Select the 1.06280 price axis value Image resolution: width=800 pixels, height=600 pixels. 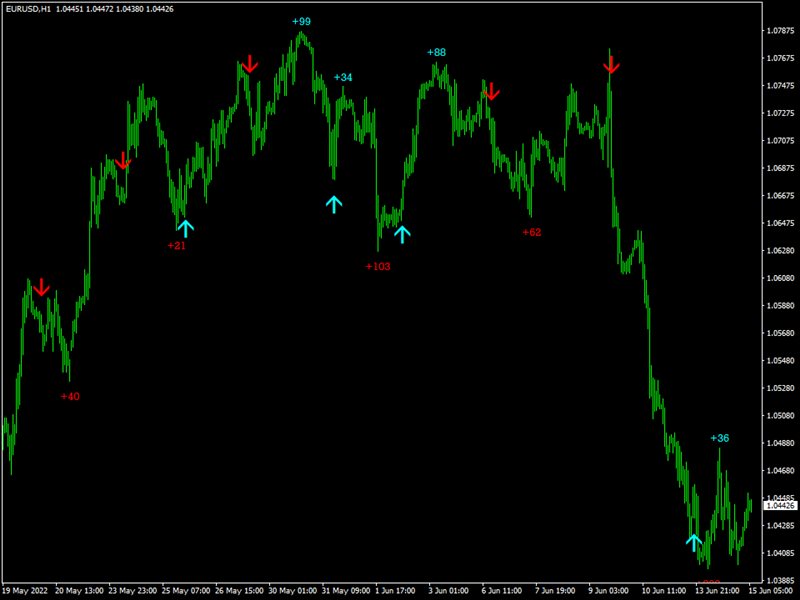click(x=781, y=251)
